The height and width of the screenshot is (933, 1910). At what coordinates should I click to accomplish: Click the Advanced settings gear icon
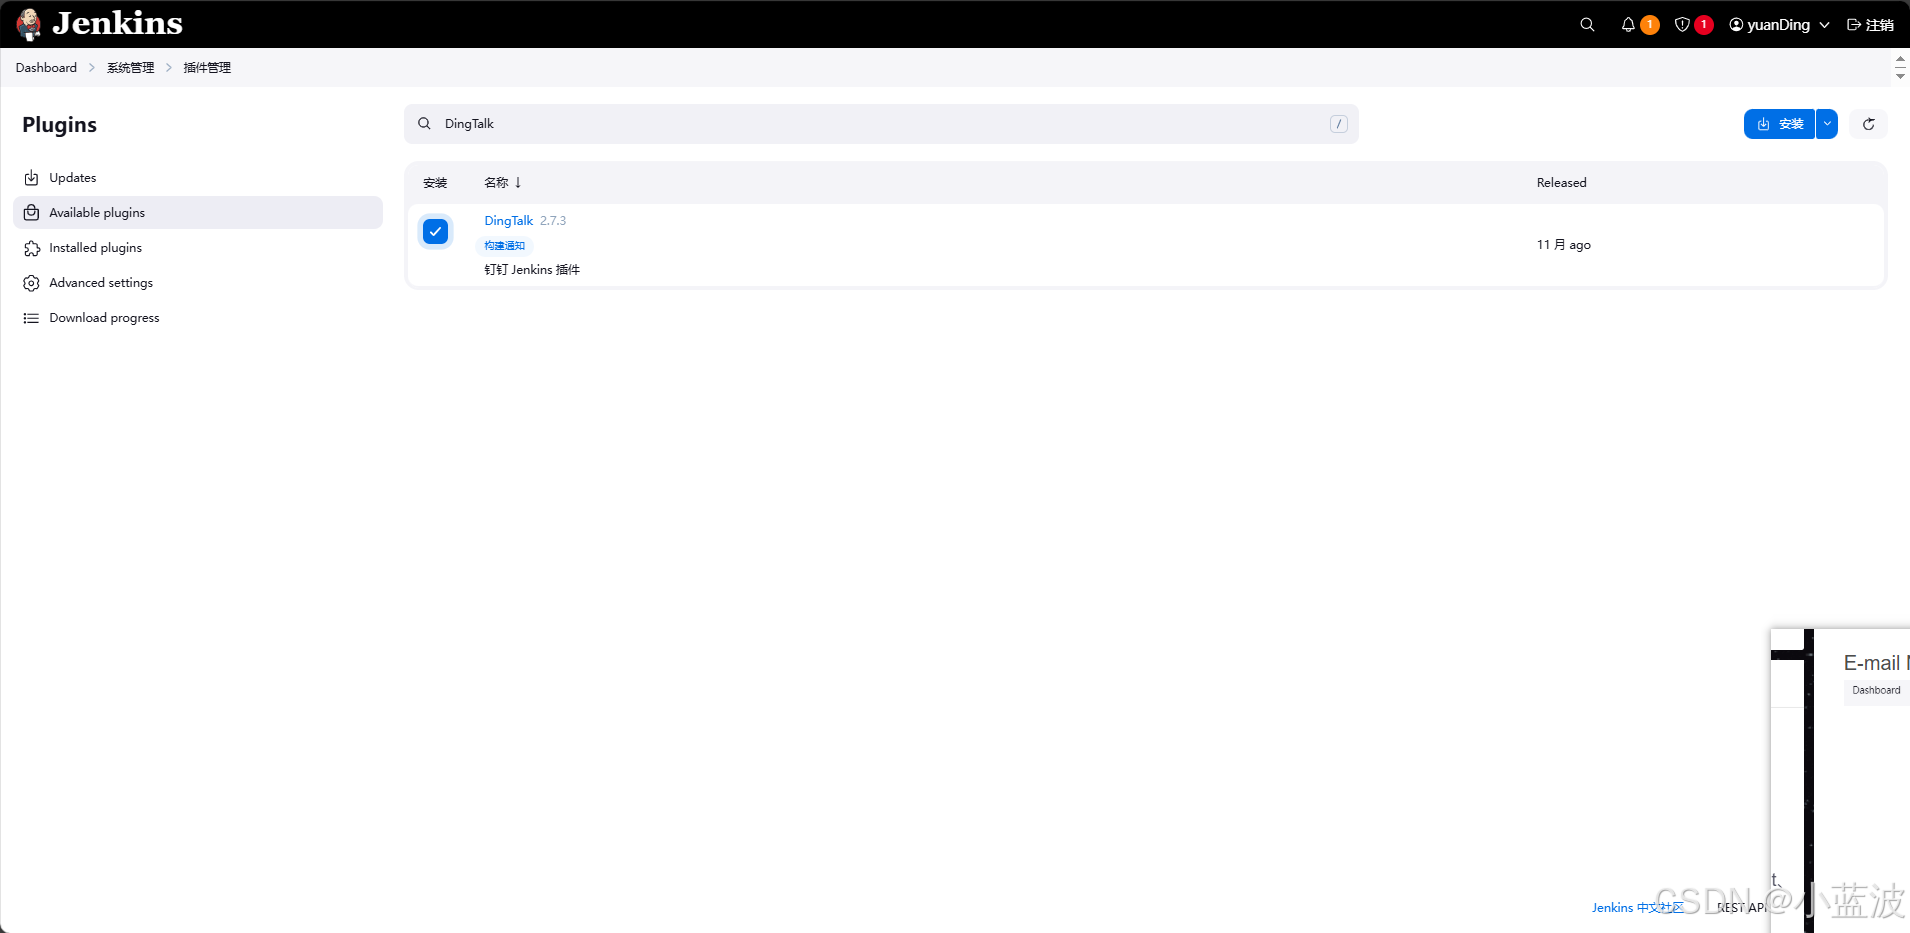tap(31, 283)
